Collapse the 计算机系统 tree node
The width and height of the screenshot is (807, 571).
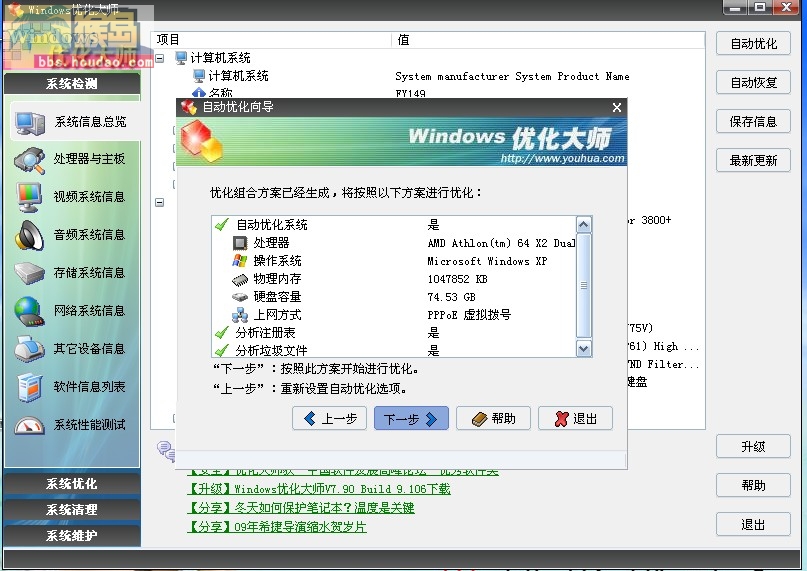point(160,58)
